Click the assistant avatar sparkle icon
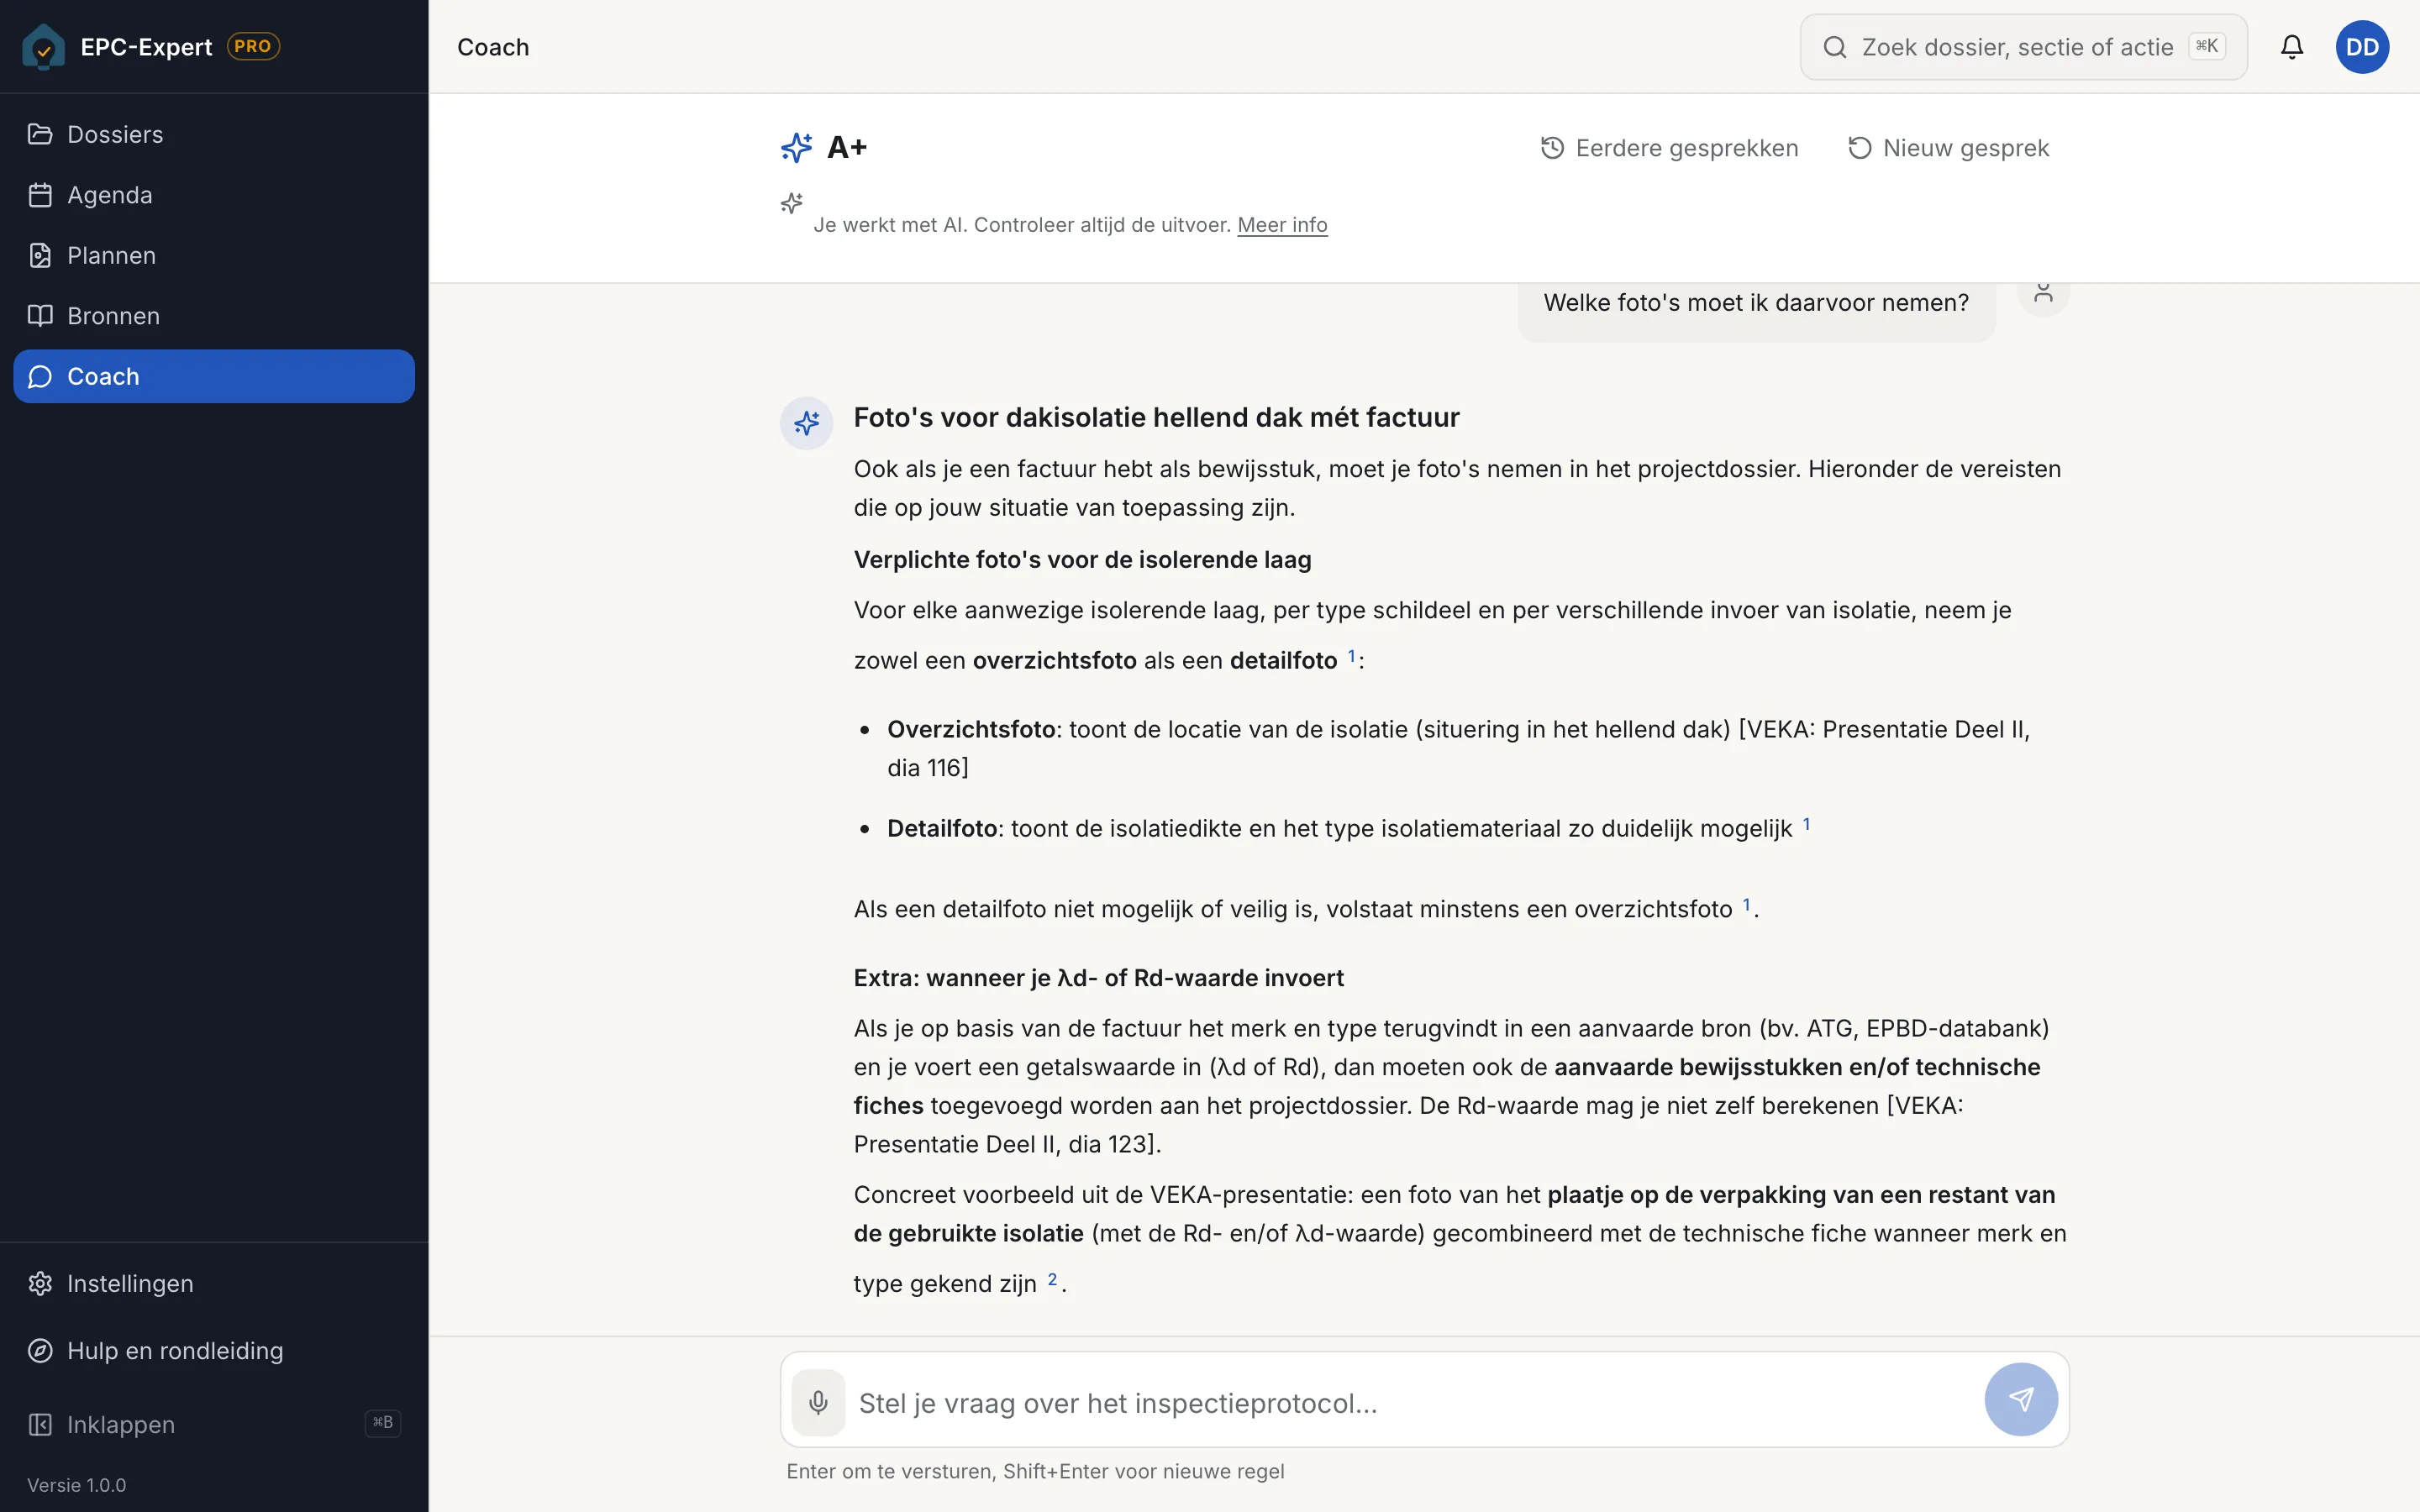2420x1512 pixels. [x=807, y=423]
